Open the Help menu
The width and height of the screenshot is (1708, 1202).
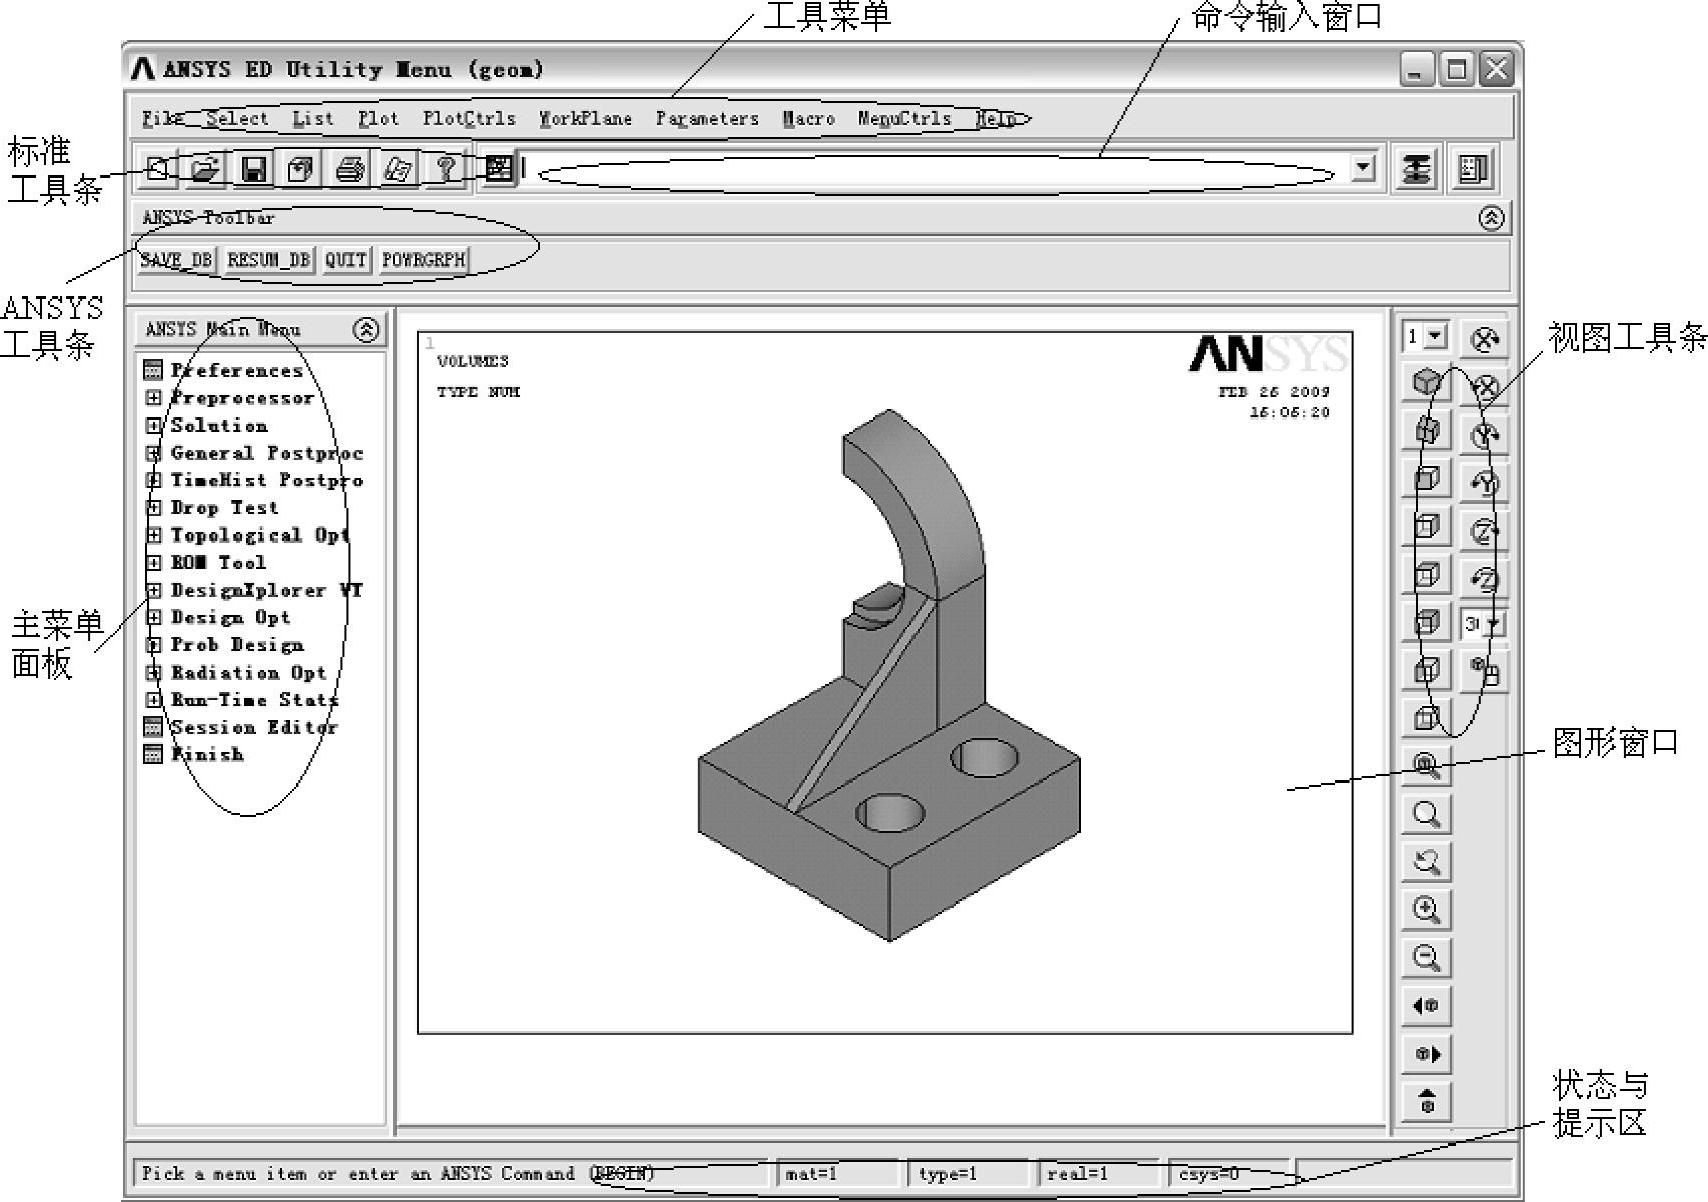pyautogui.click(x=996, y=118)
